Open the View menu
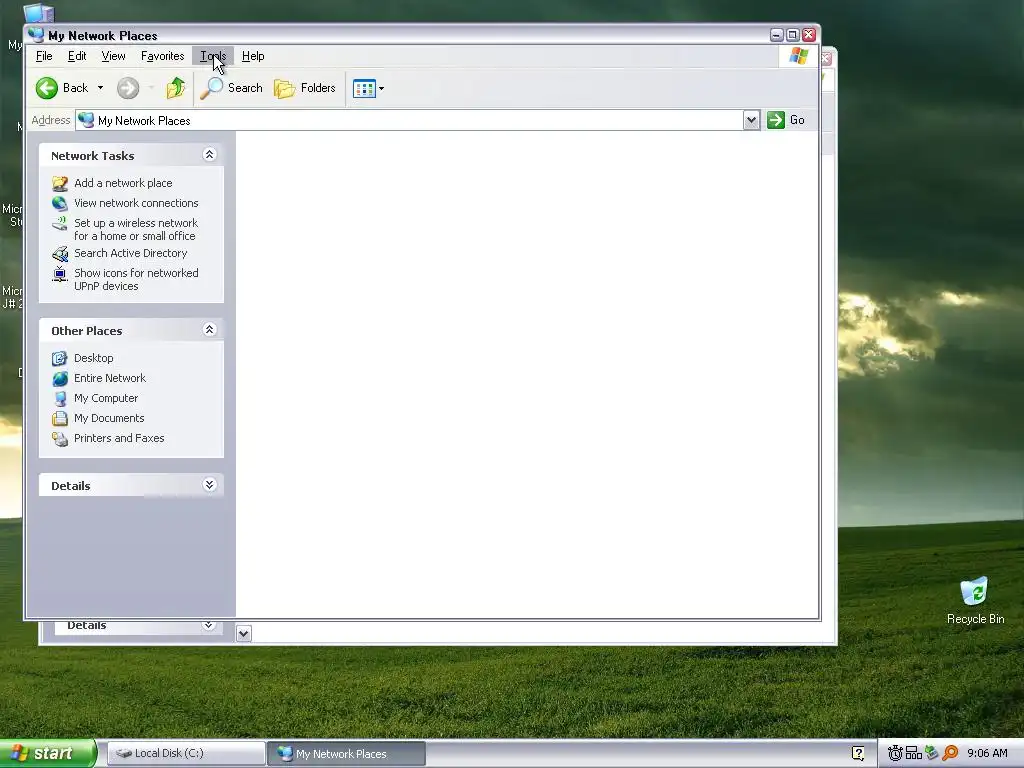Viewport: 1024px width, 768px height. coord(114,56)
